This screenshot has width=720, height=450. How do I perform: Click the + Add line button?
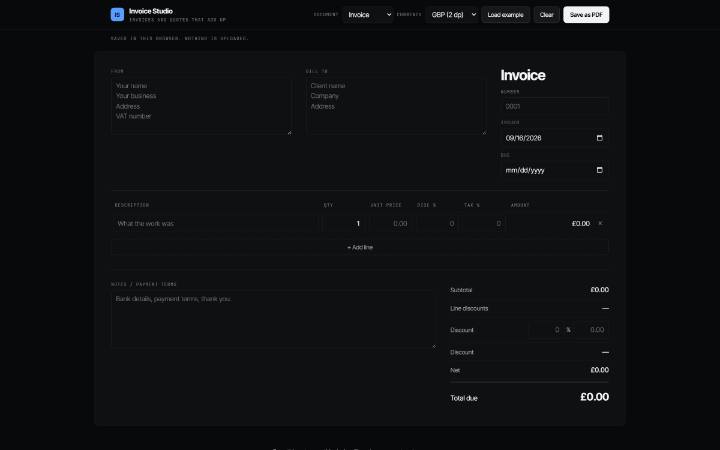tap(360, 247)
